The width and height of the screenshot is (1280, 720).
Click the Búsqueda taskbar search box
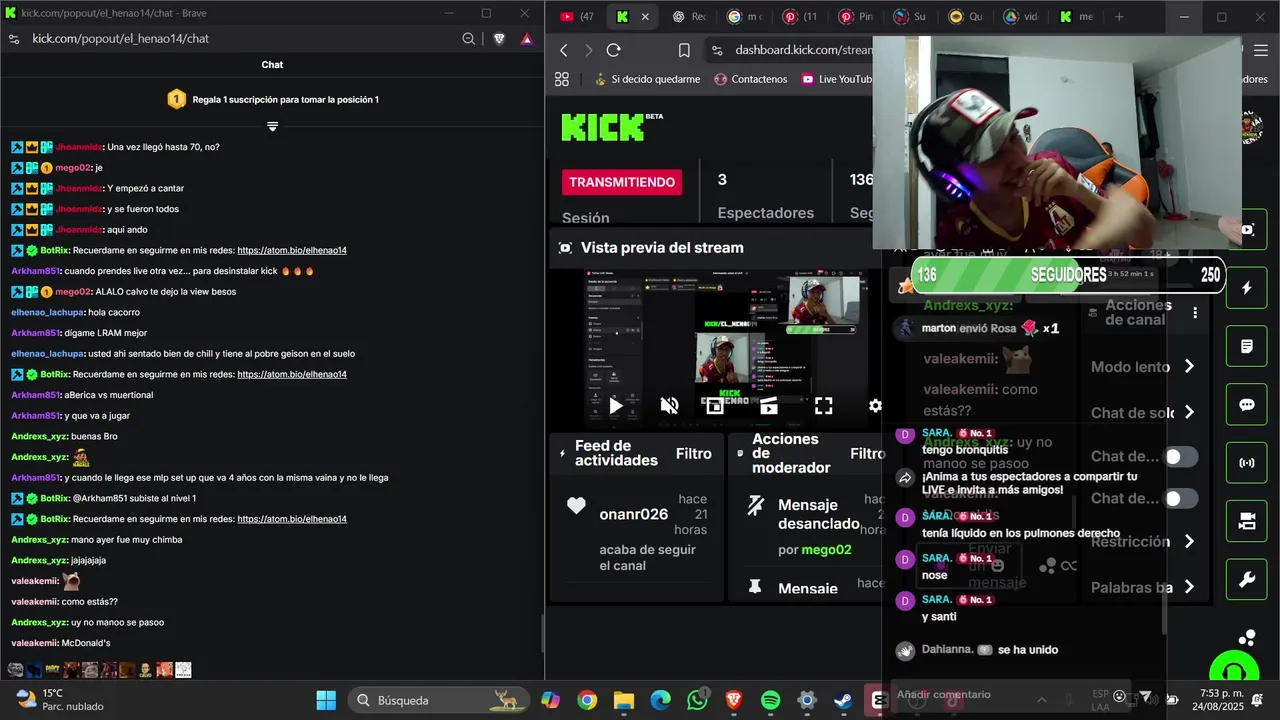click(x=439, y=700)
